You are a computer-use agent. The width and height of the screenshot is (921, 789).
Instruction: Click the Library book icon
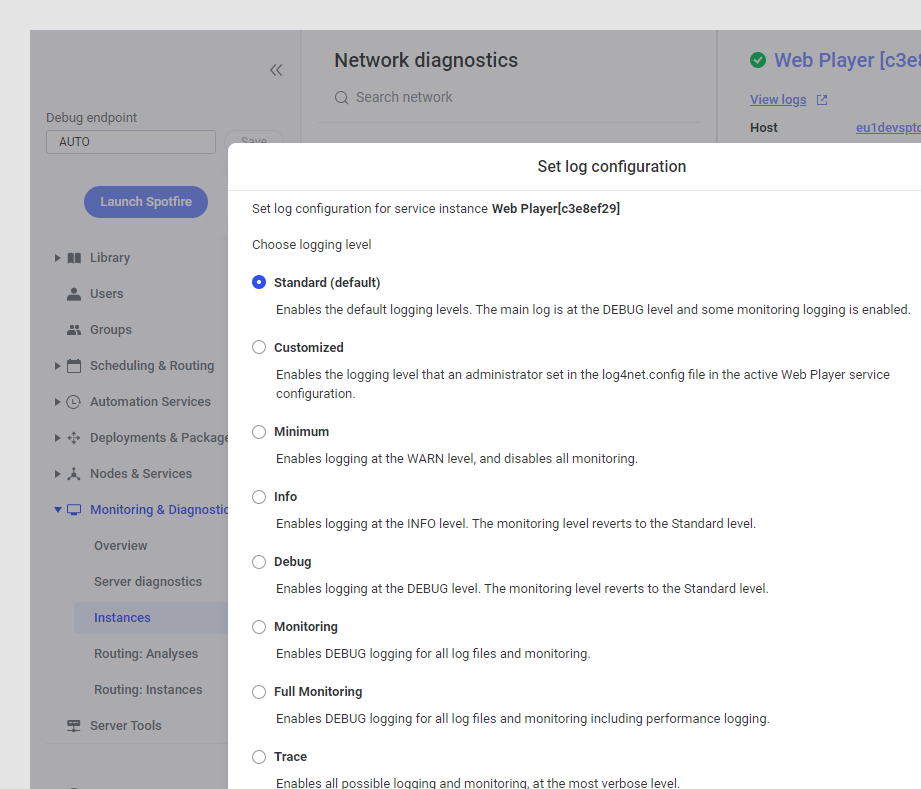[74, 258]
